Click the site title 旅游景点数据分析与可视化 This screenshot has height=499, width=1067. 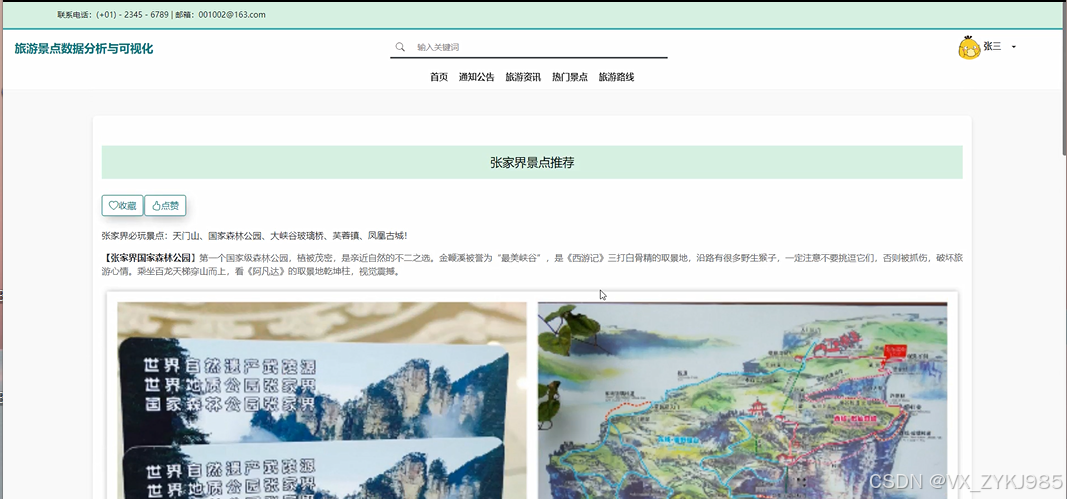(x=84, y=48)
